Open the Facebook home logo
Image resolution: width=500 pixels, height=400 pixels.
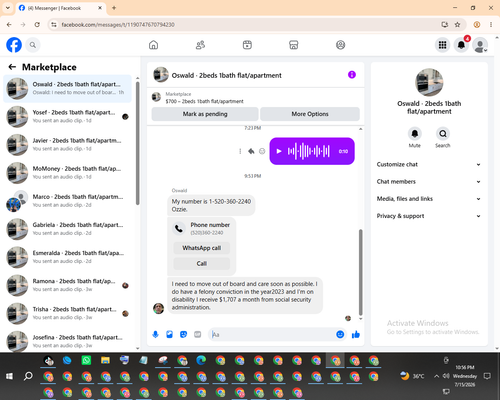tap(14, 45)
